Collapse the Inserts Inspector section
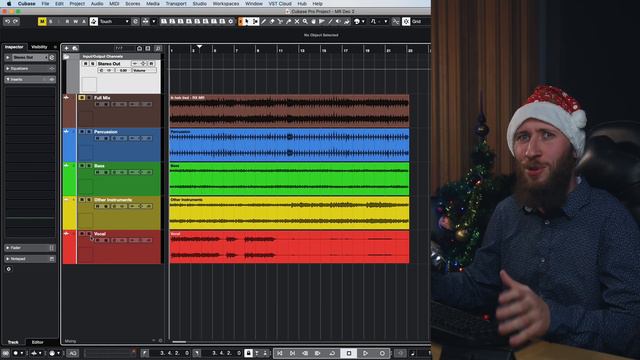 [x=8, y=80]
